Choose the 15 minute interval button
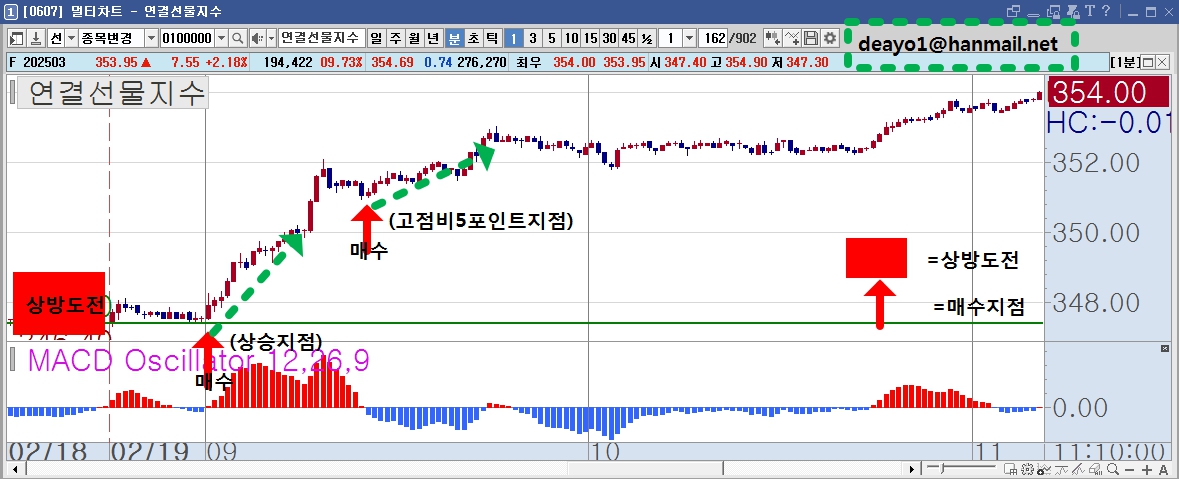 coord(590,38)
